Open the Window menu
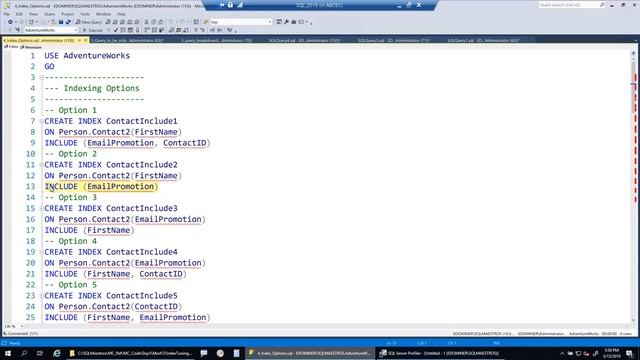This screenshot has width=640, height=360. (x=103, y=14)
